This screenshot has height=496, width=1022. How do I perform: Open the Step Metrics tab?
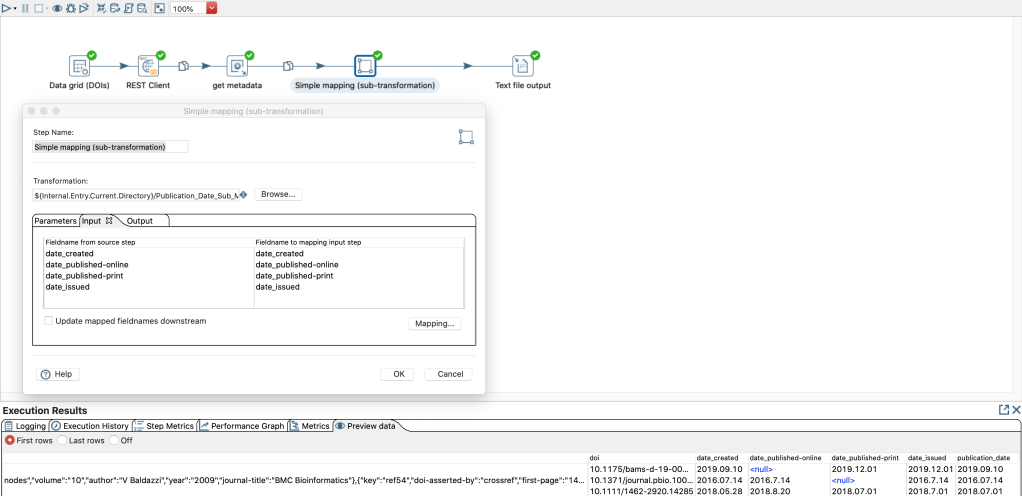pyautogui.click(x=165, y=426)
